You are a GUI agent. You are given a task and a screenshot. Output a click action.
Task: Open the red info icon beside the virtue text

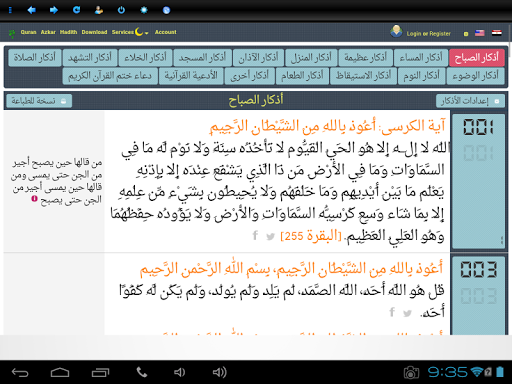click(x=34, y=198)
